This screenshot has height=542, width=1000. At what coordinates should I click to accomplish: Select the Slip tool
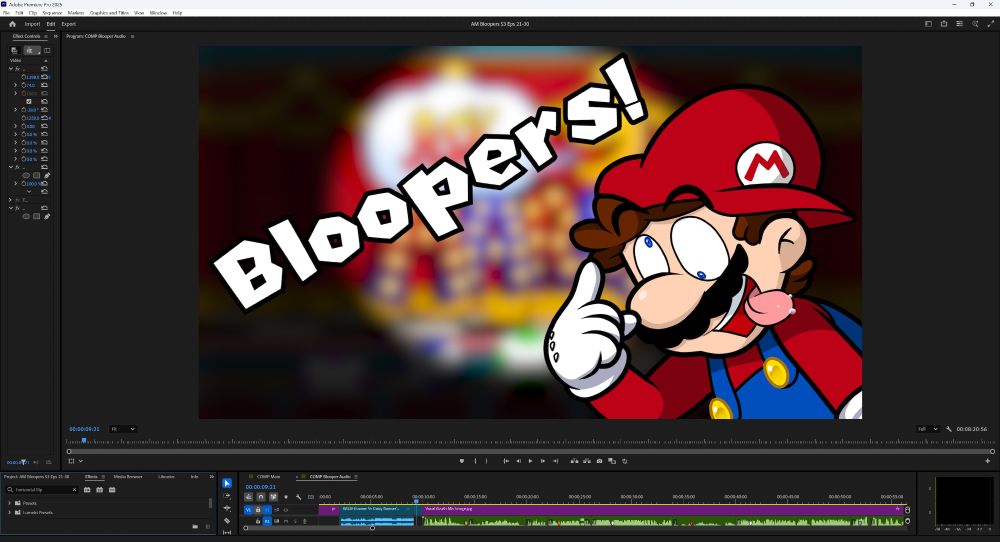(227, 532)
